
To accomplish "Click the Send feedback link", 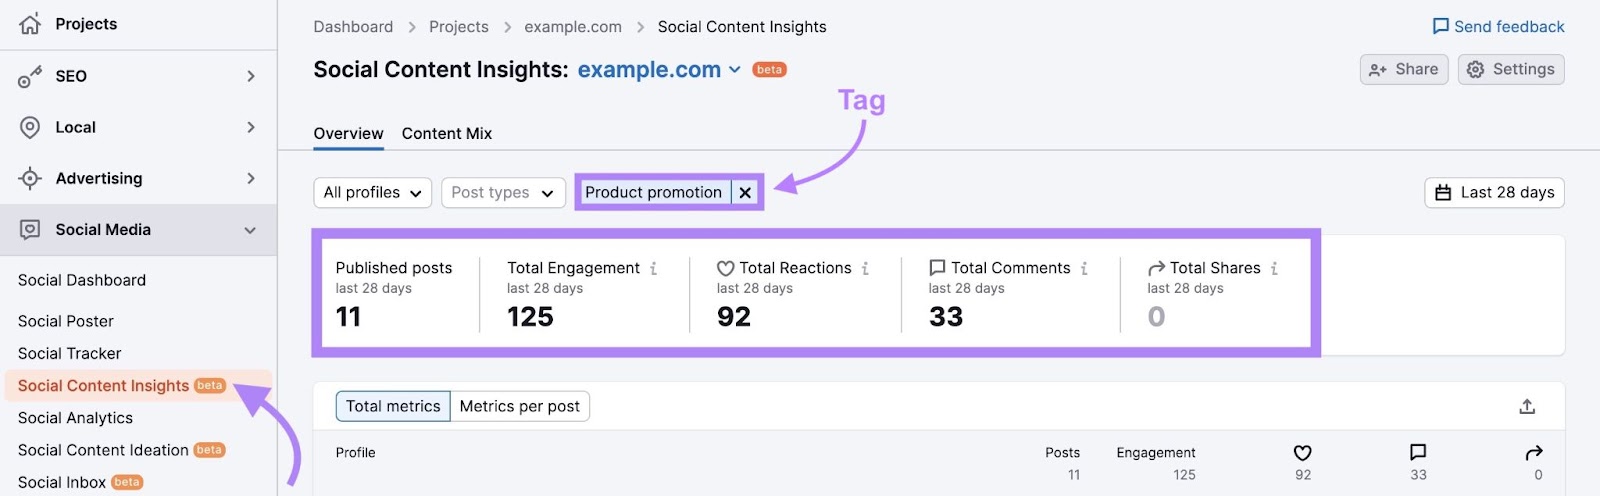I will coord(1498,27).
